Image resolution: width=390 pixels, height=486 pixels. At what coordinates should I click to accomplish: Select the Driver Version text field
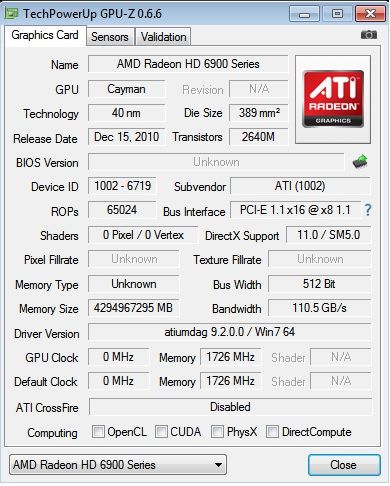[x=229, y=332]
